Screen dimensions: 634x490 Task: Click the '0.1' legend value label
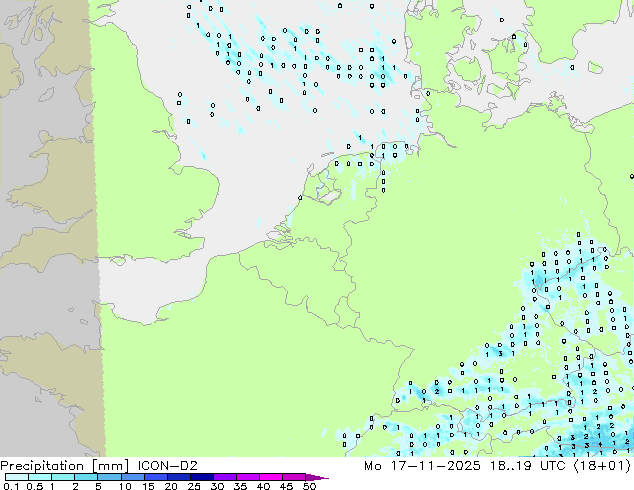pos(11,486)
